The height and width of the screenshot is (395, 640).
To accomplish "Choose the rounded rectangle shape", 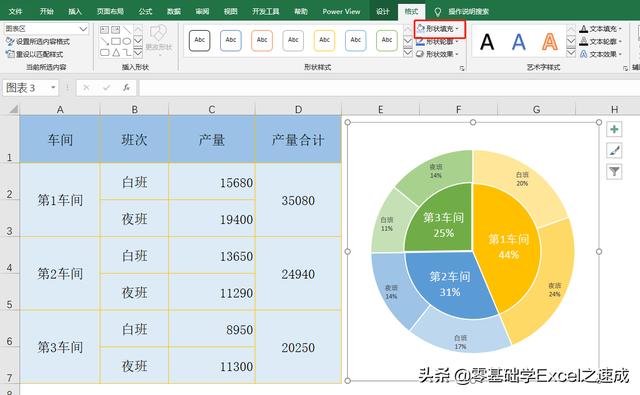I will point(104,53).
